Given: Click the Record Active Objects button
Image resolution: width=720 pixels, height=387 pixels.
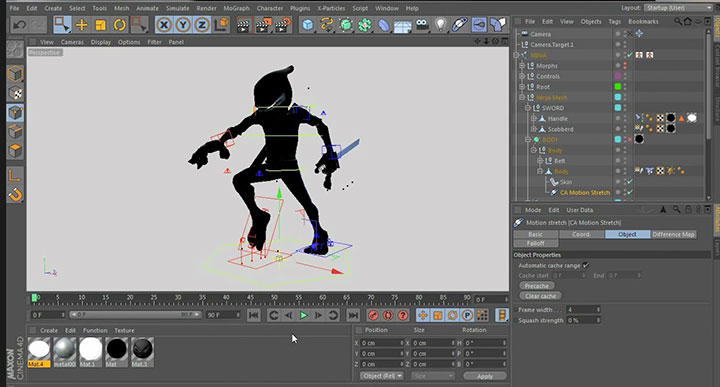Looking at the screenshot, I should click(x=373, y=315).
